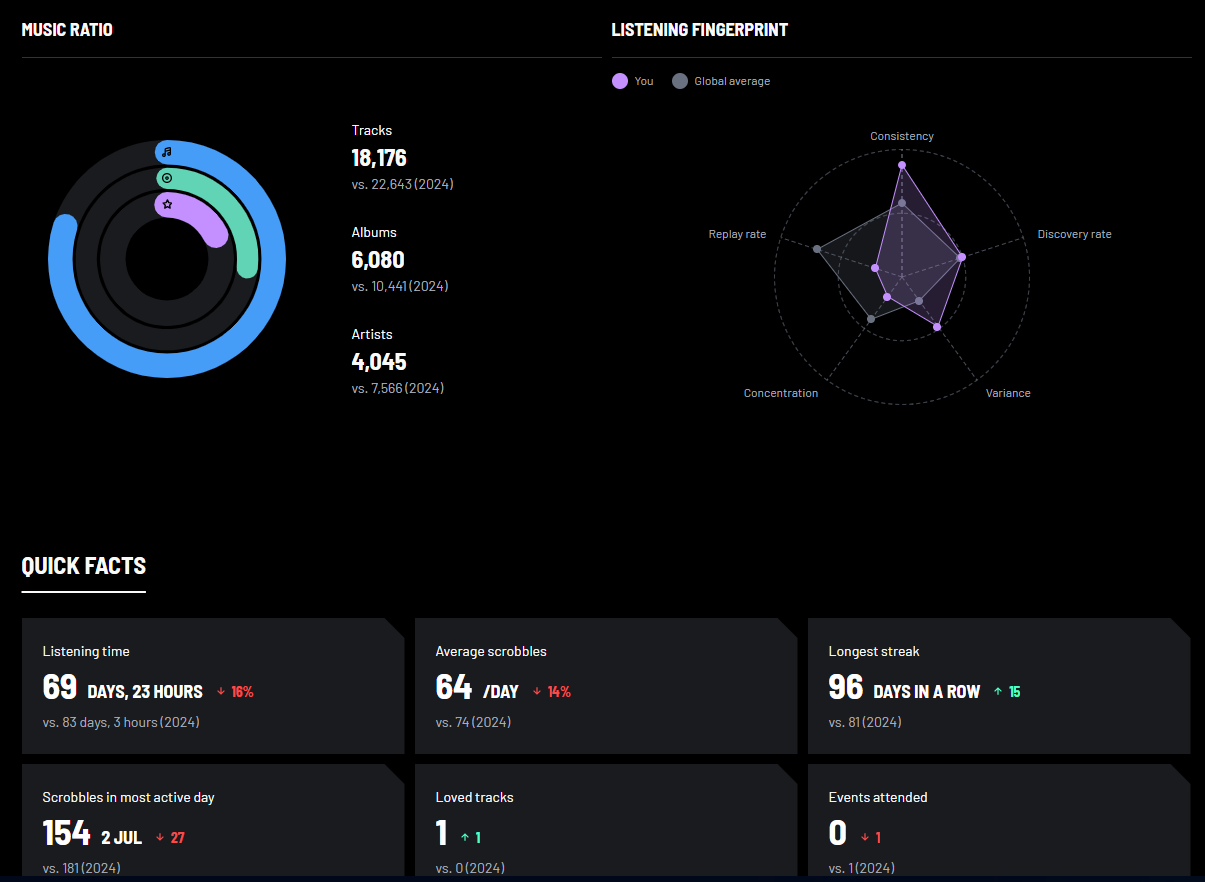This screenshot has height=882, width=1205.
Task: Click the album disc icon on green ring
Action: tap(167, 178)
